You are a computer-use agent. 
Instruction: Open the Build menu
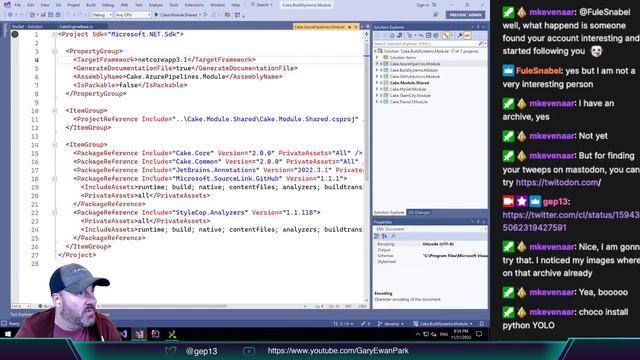click(91, 5)
